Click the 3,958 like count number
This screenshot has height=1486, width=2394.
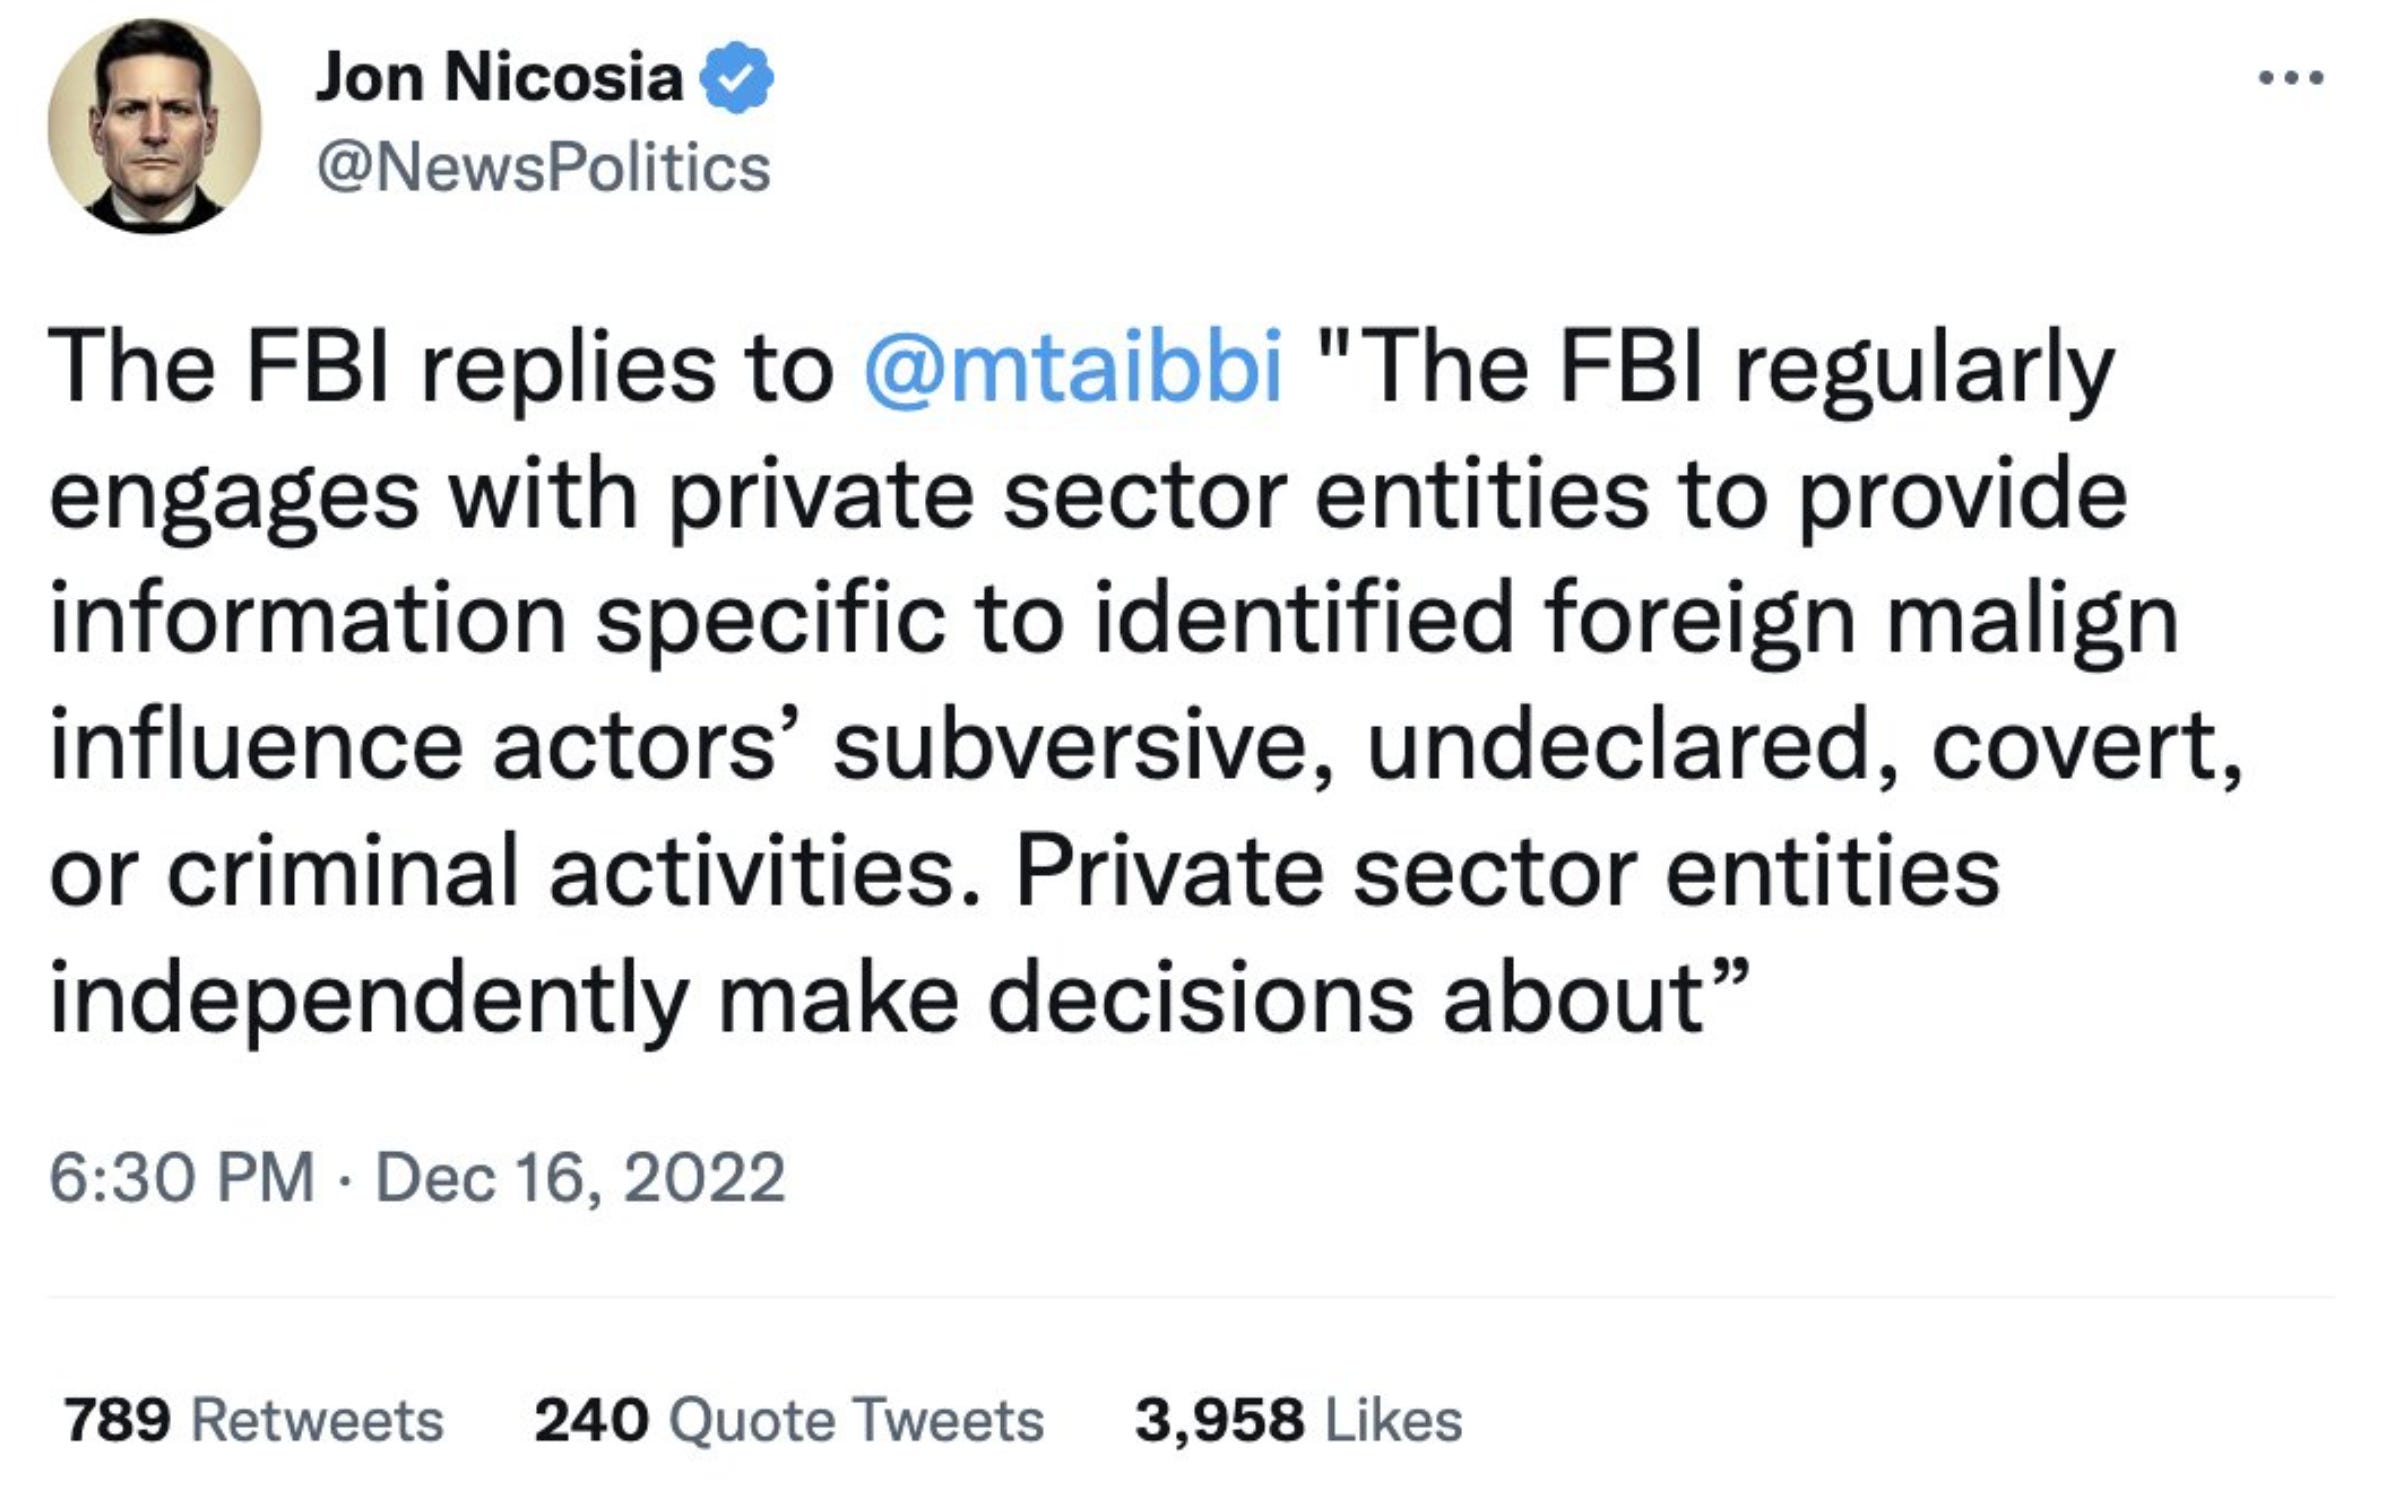[x=1219, y=1420]
